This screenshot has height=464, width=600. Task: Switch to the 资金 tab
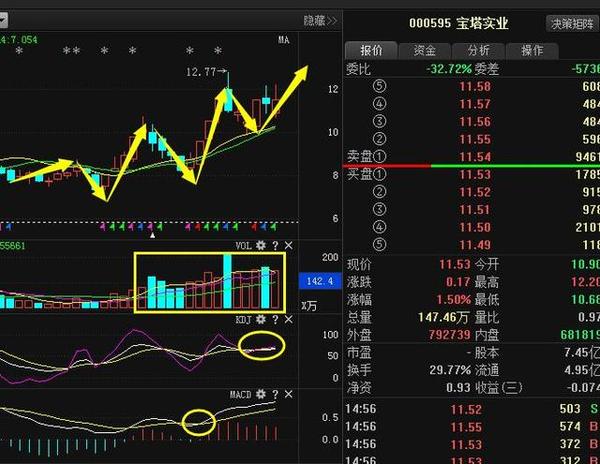[425, 50]
